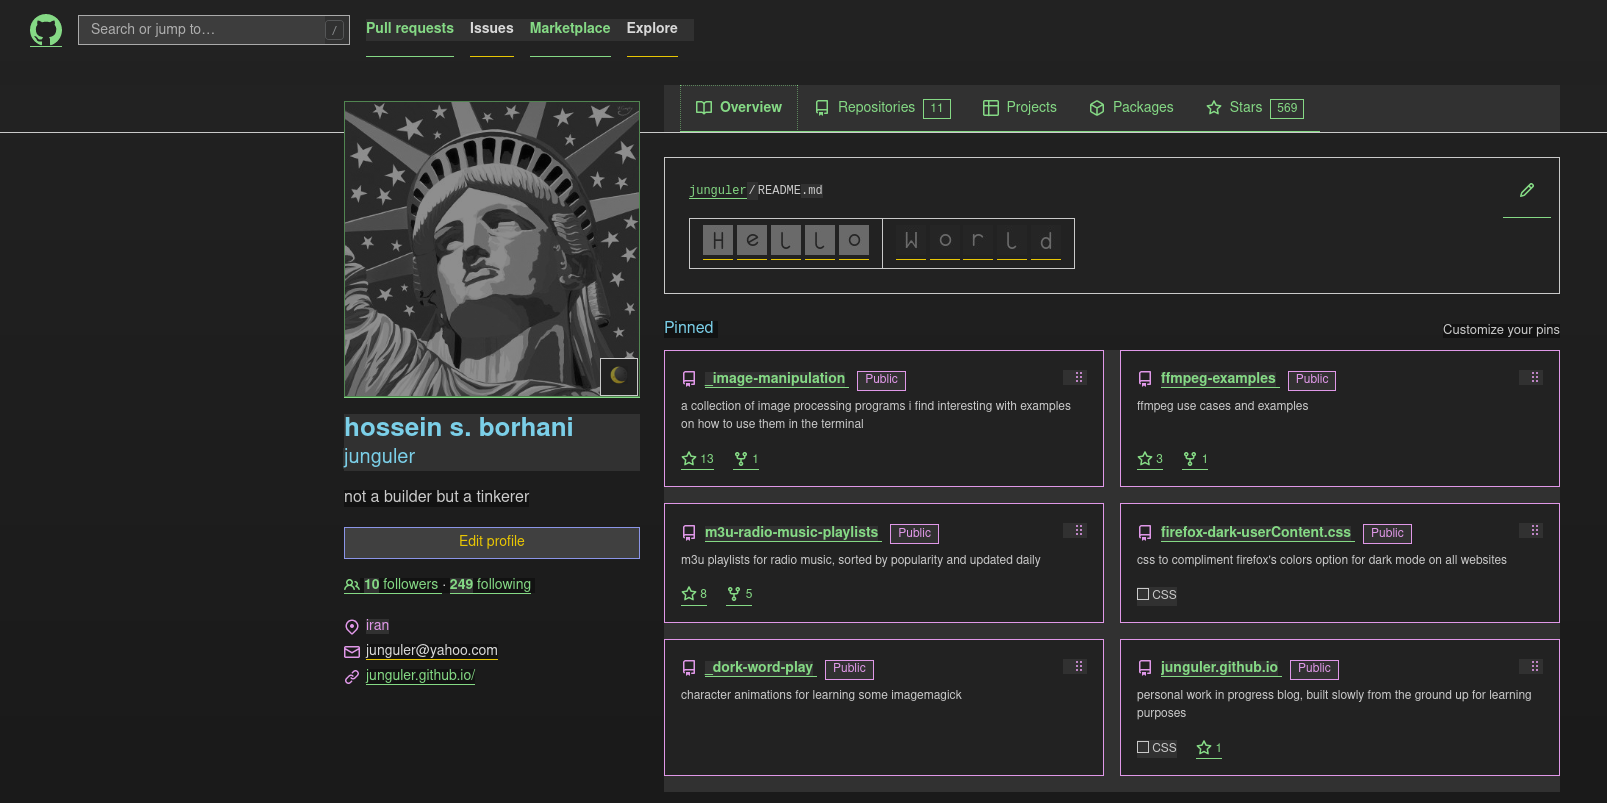This screenshot has width=1607, height=803.
Task: Open Pull requests in top navigation
Action: pyautogui.click(x=410, y=28)
